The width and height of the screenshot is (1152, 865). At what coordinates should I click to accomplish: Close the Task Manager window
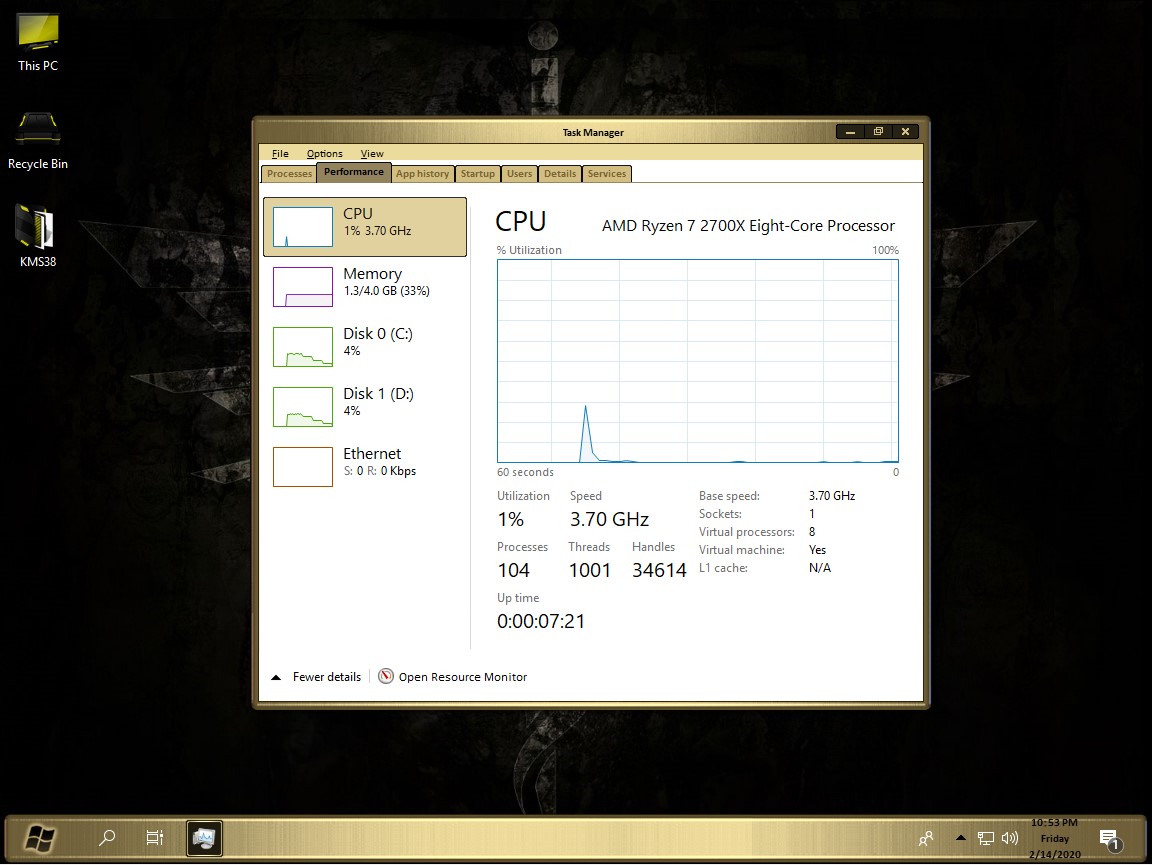pos(905,132)
